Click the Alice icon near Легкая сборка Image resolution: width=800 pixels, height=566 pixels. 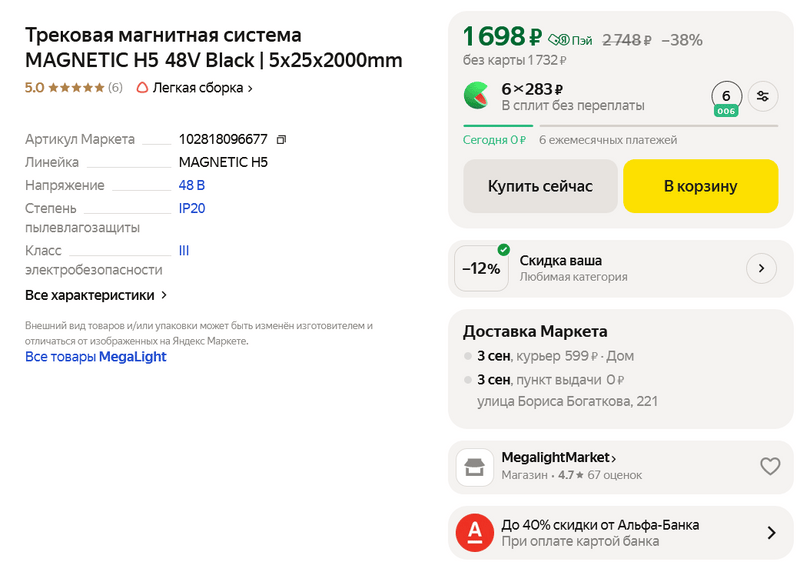coord(142,88)
